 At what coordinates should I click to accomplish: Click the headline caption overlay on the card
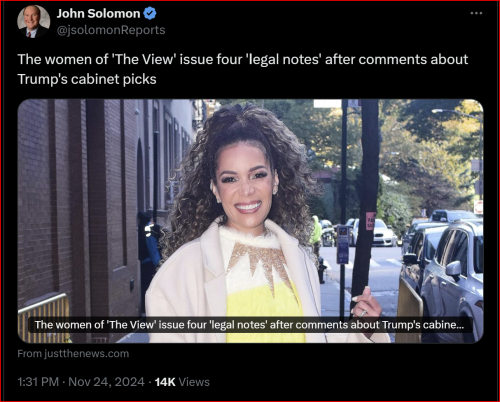(x=249, y=325)
